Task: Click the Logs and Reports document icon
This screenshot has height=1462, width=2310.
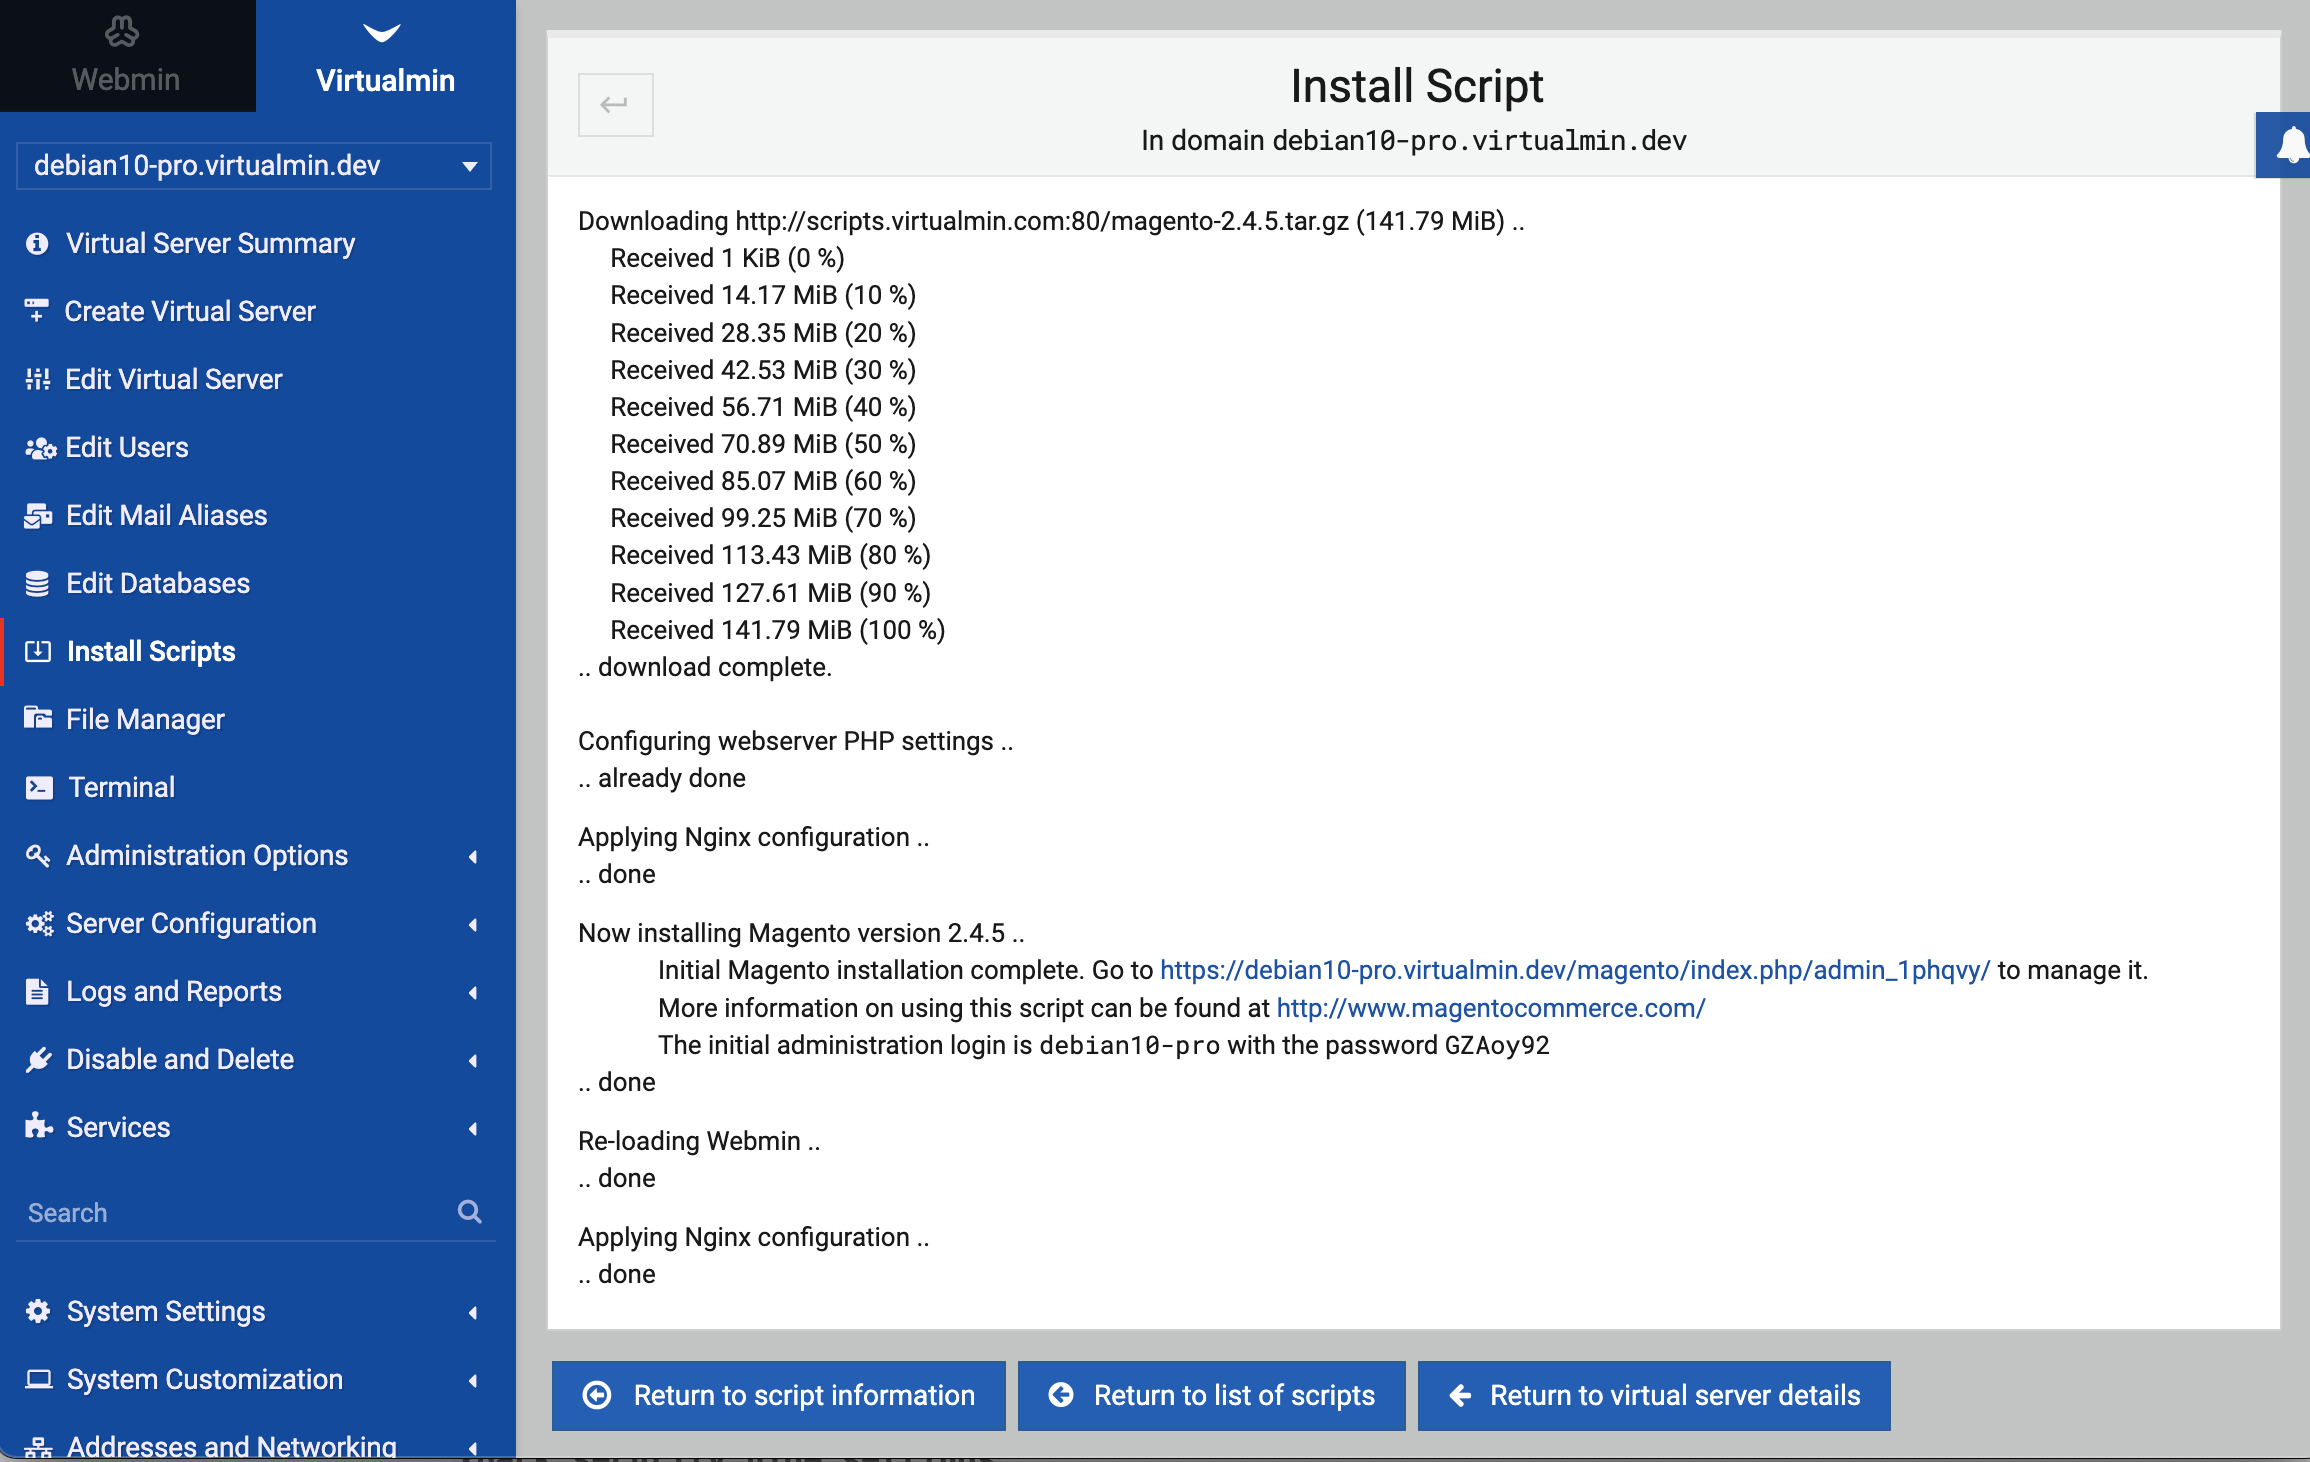Action: [37, 991]
